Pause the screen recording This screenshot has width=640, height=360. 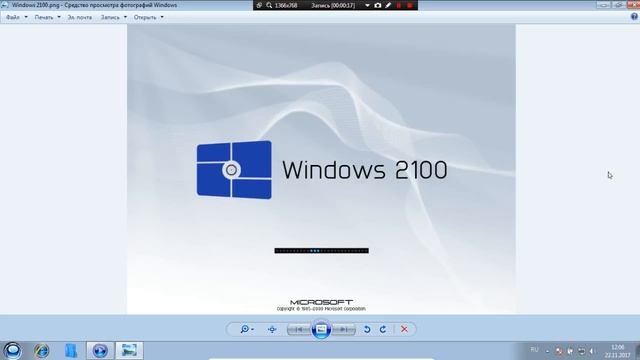pyautogui.click(x=399, y=5)
